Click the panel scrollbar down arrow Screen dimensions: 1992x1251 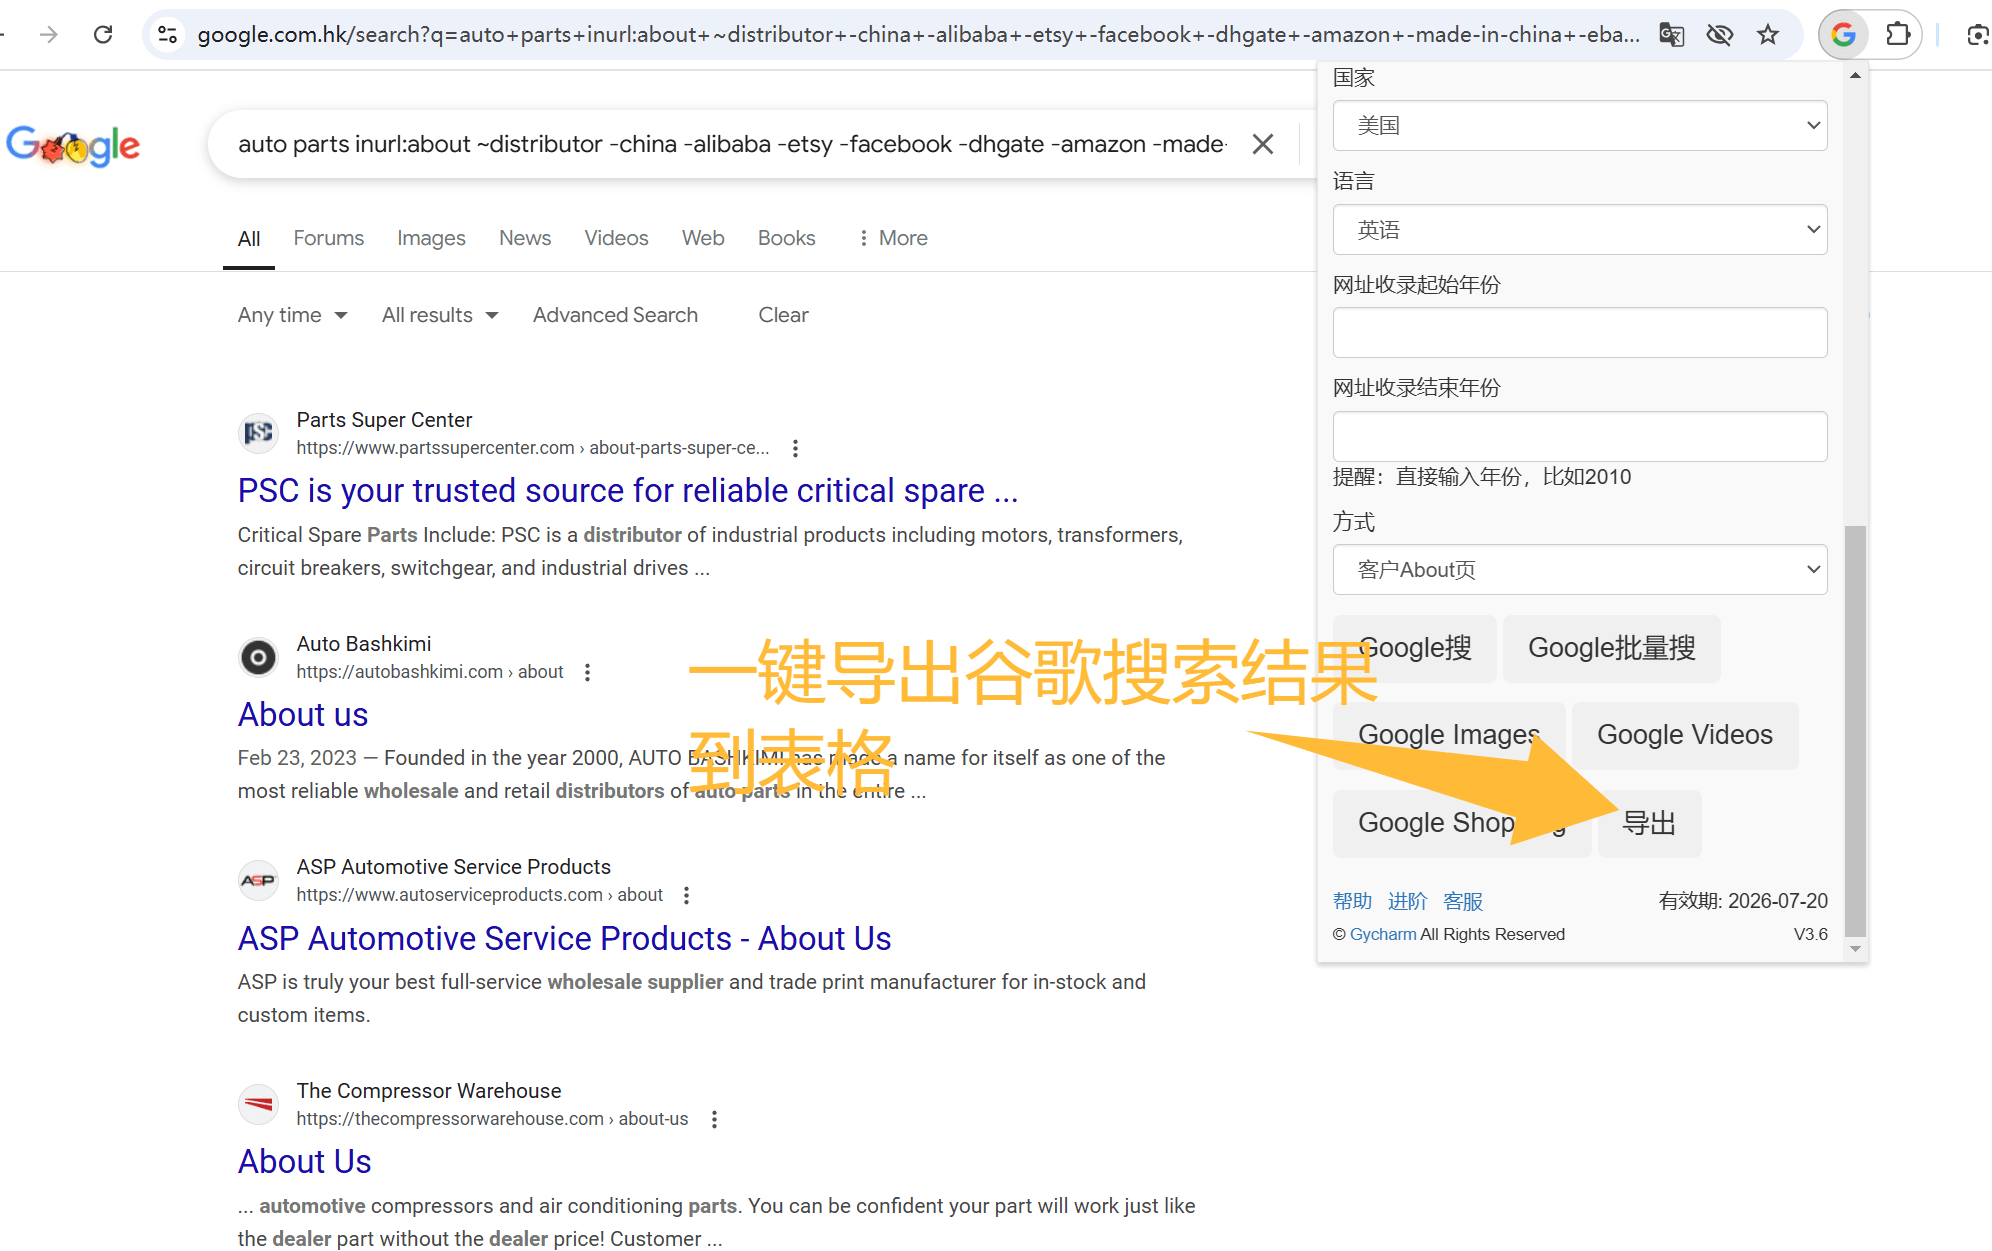[1855, 949]
